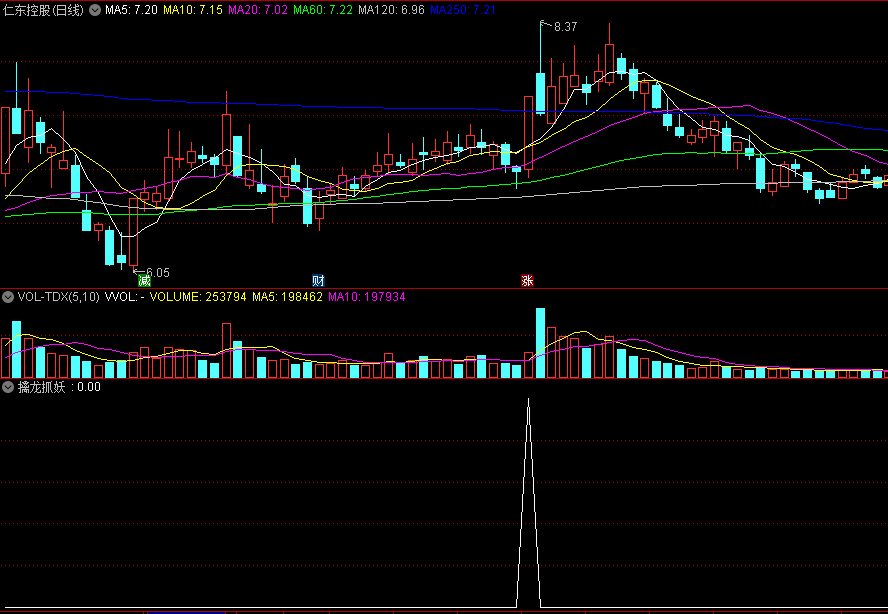
Task: Click the MA20: 7.02 label
Action: click(x=258, y=10)
